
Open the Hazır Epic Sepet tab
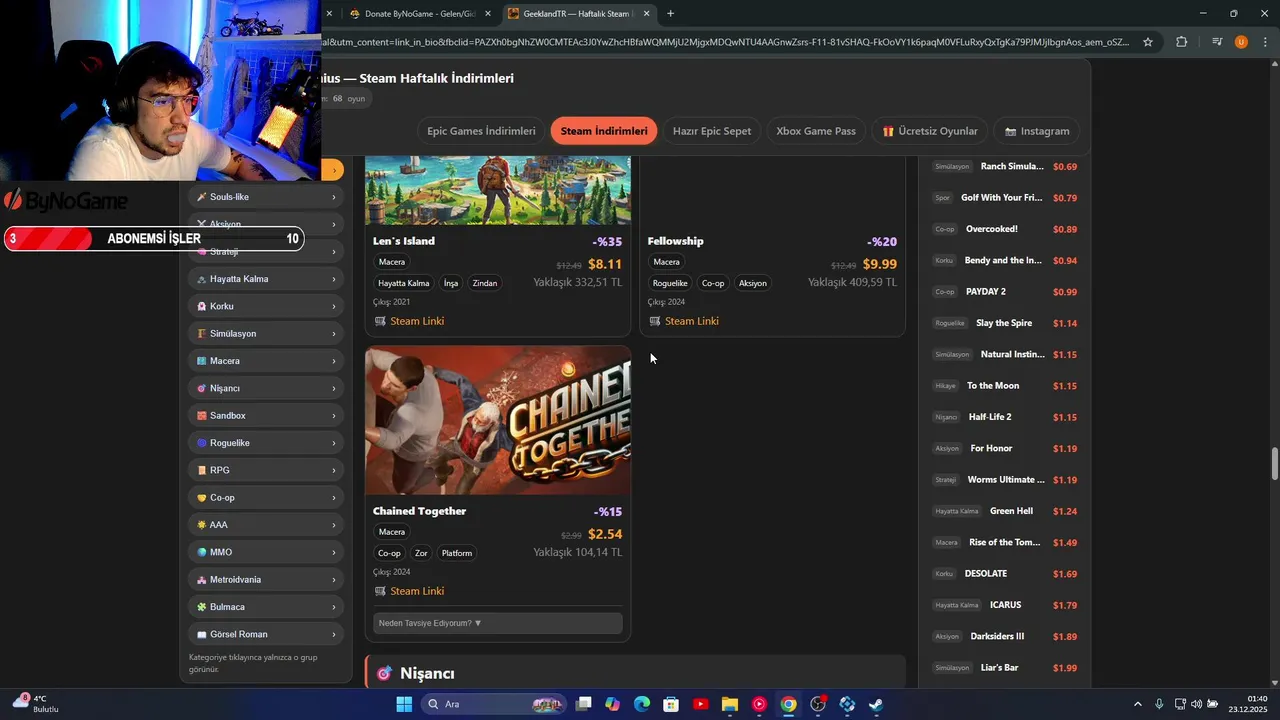(712, 131)
